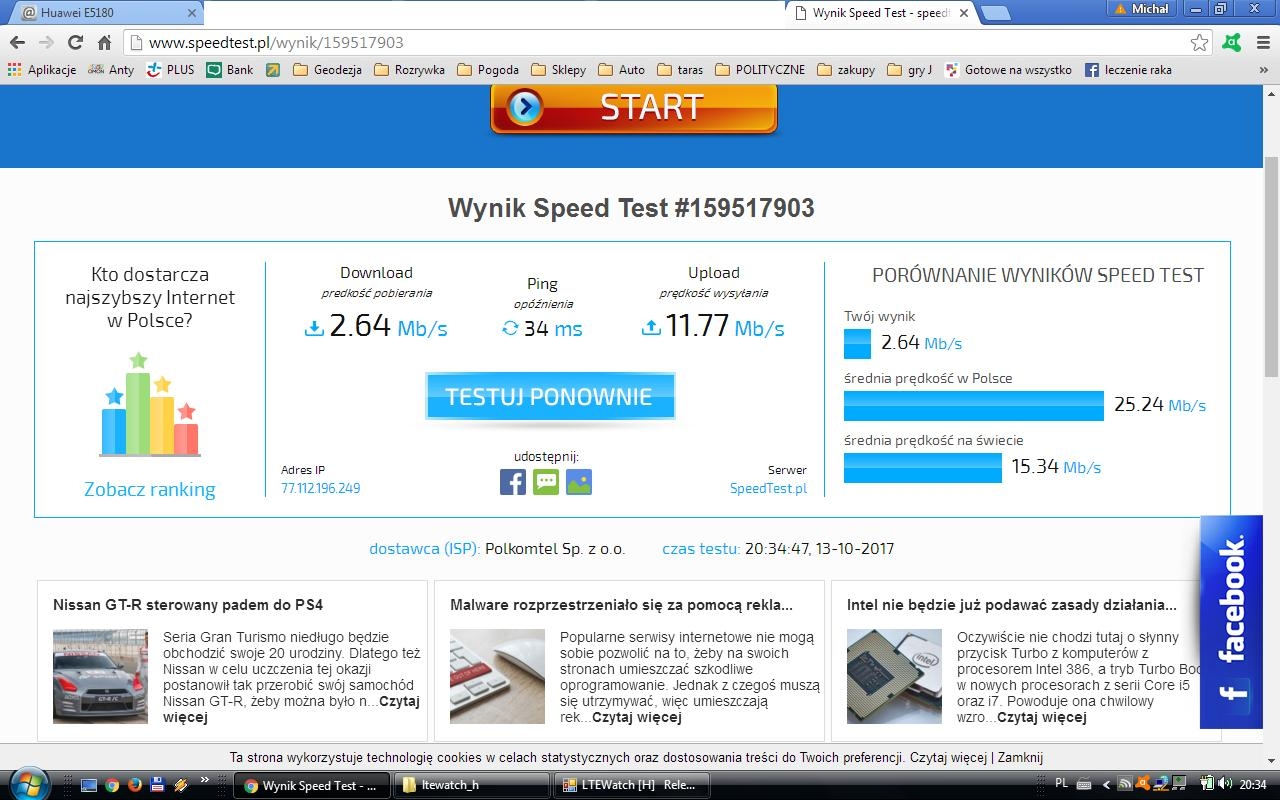The height and width of the screenshot is (800, 1280).
Task: Open the PLUS bookmark
Action: pyautogui.click(x=170, y=70)
